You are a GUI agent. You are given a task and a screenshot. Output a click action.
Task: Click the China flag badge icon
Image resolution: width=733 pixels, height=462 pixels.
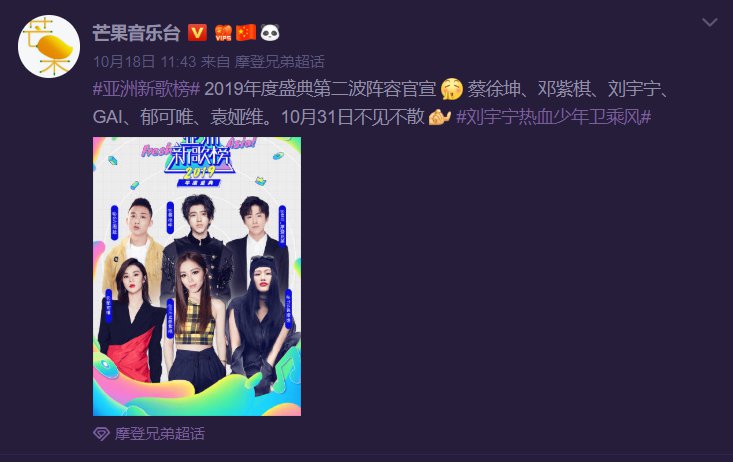(x=246, y=33)
